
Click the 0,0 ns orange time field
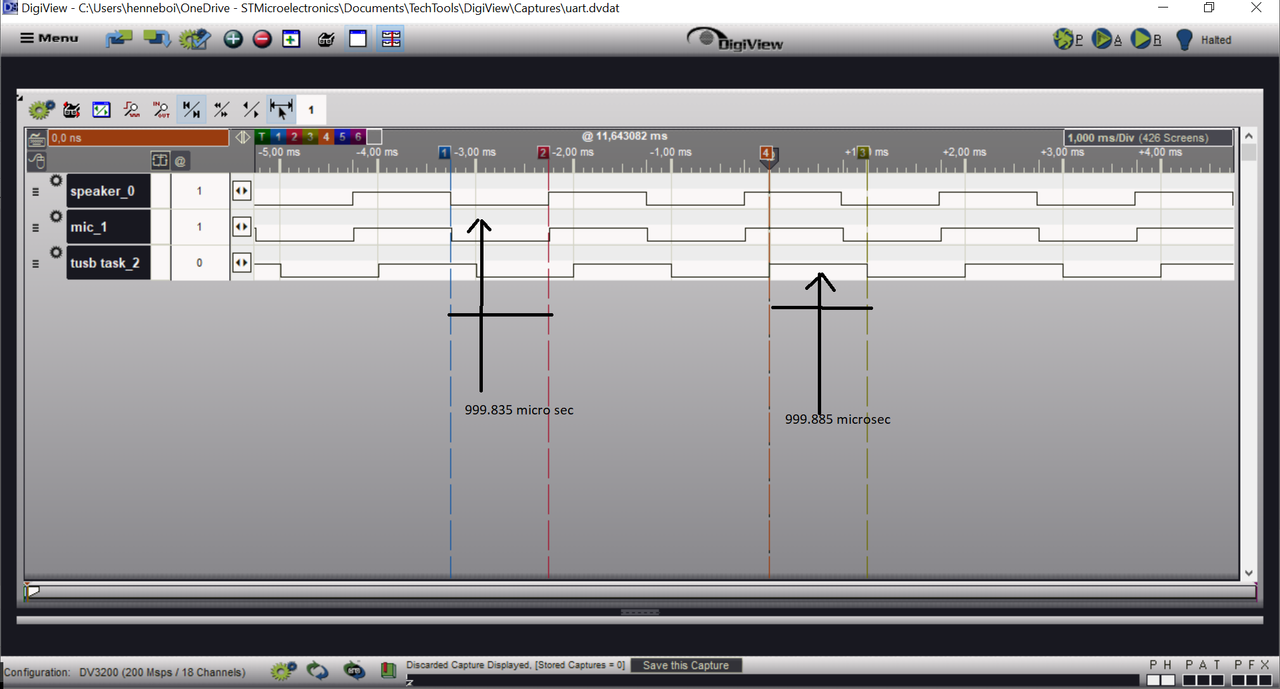click(138, 138)
